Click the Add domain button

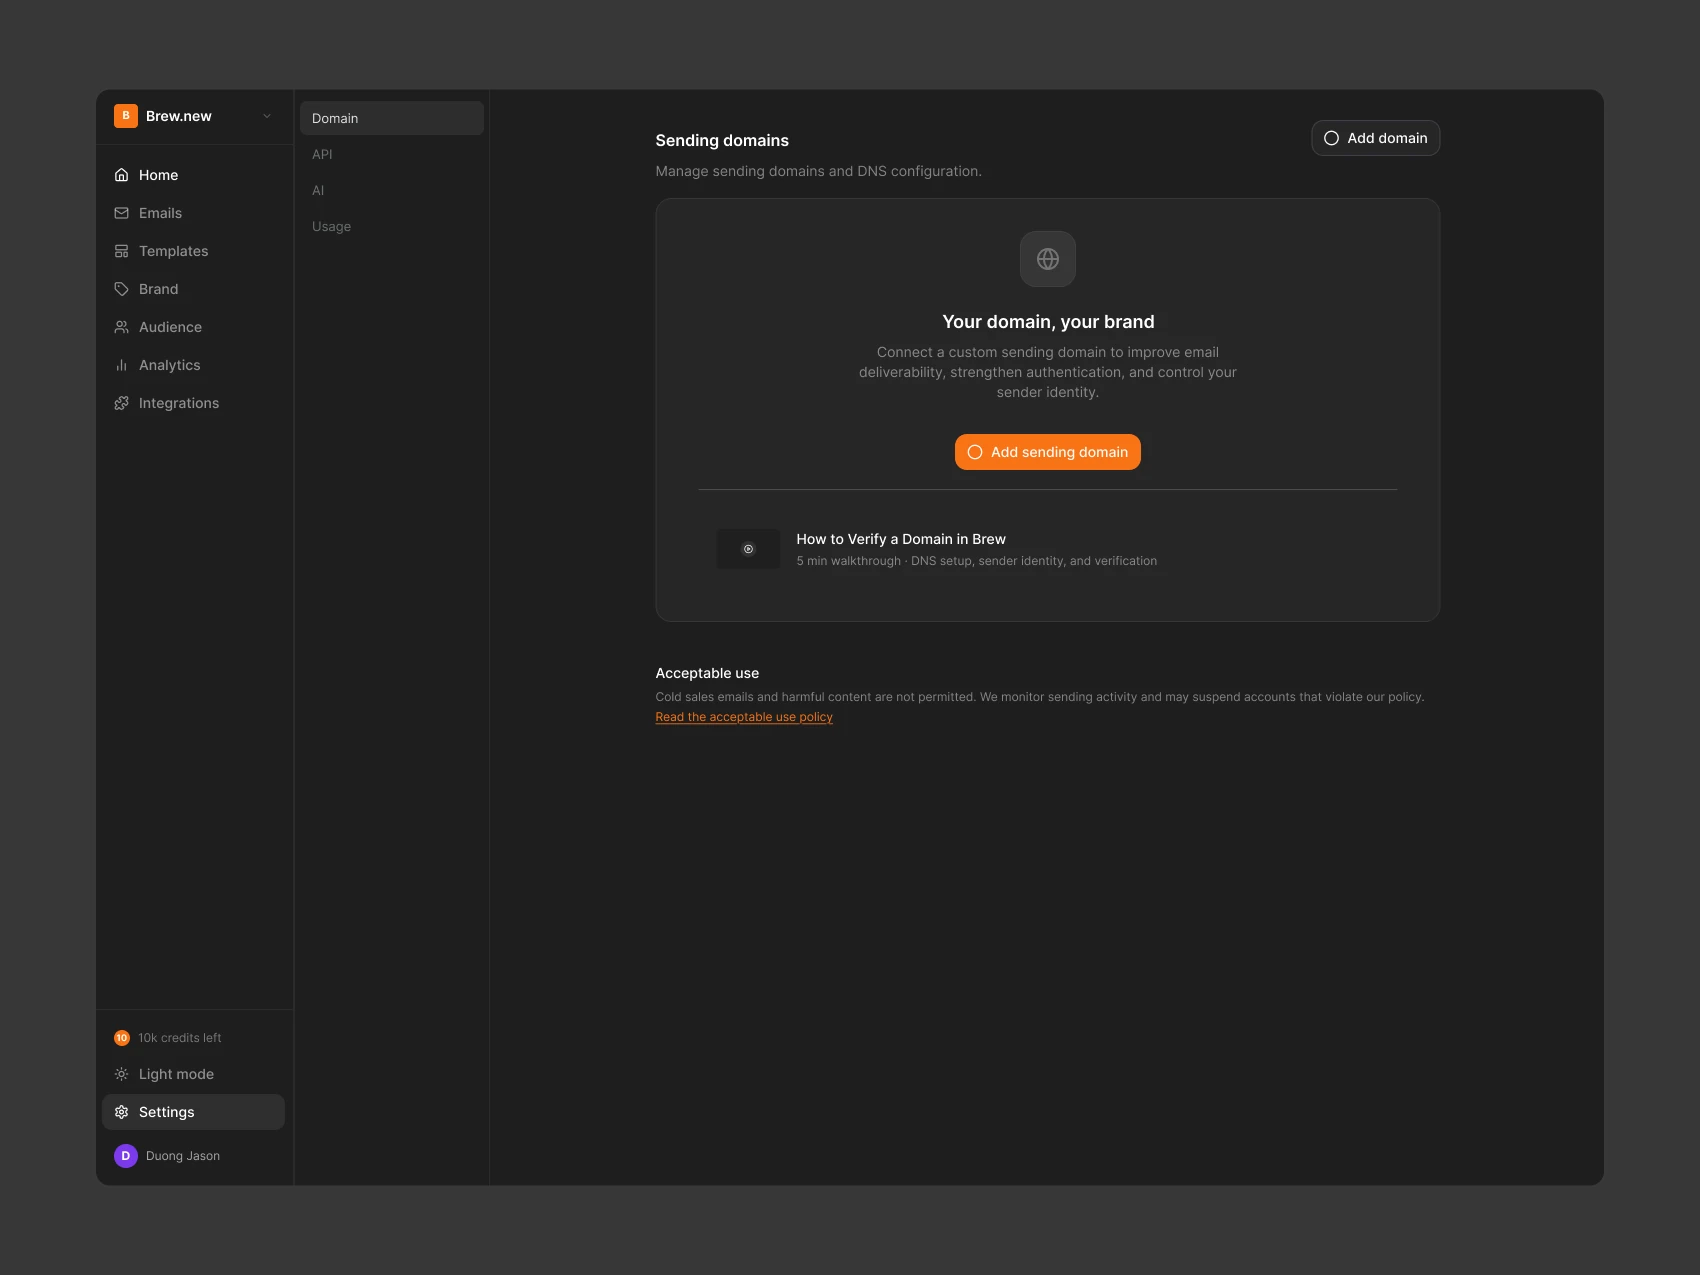[x=1376, y=138]
